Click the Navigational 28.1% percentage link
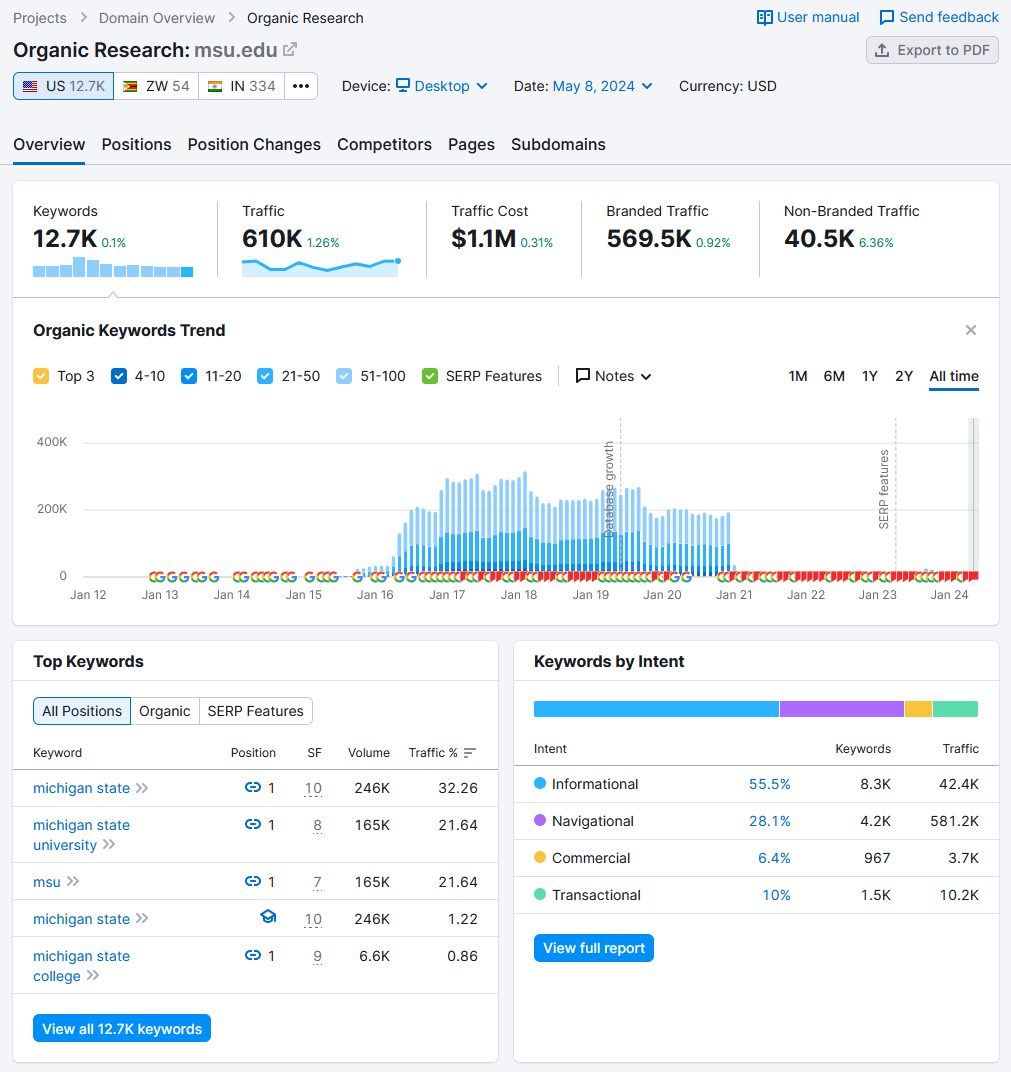This screenshot has width=1011, height=1072. [x=770, y=821]
